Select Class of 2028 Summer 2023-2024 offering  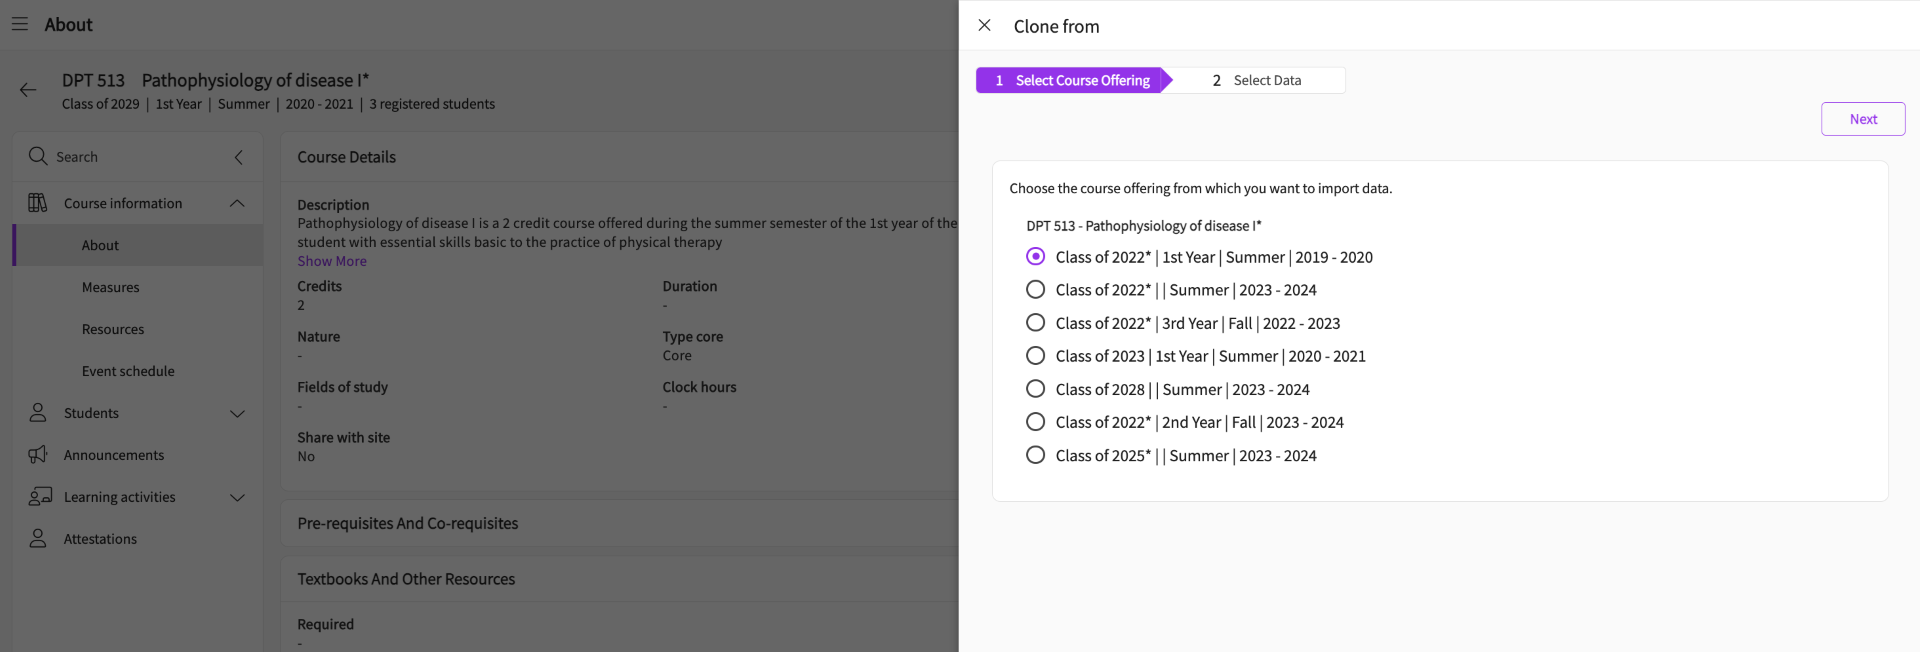tap(1036, 389)
